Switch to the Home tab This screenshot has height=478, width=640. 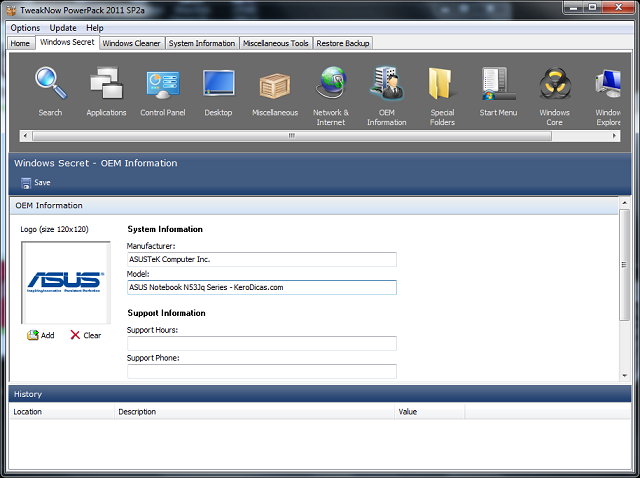point(20,43)
